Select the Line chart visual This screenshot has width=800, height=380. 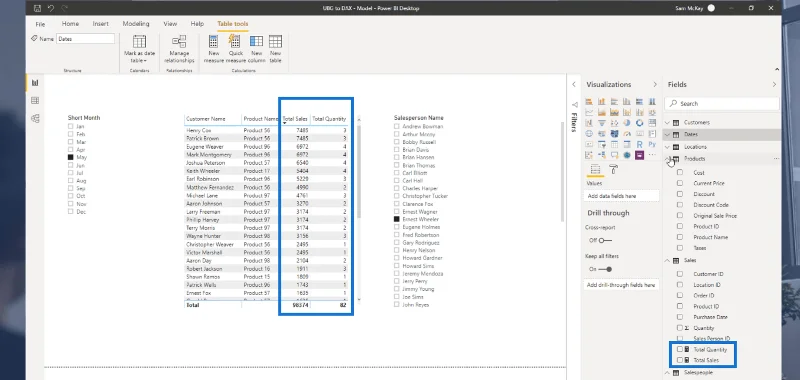(589, 112)
